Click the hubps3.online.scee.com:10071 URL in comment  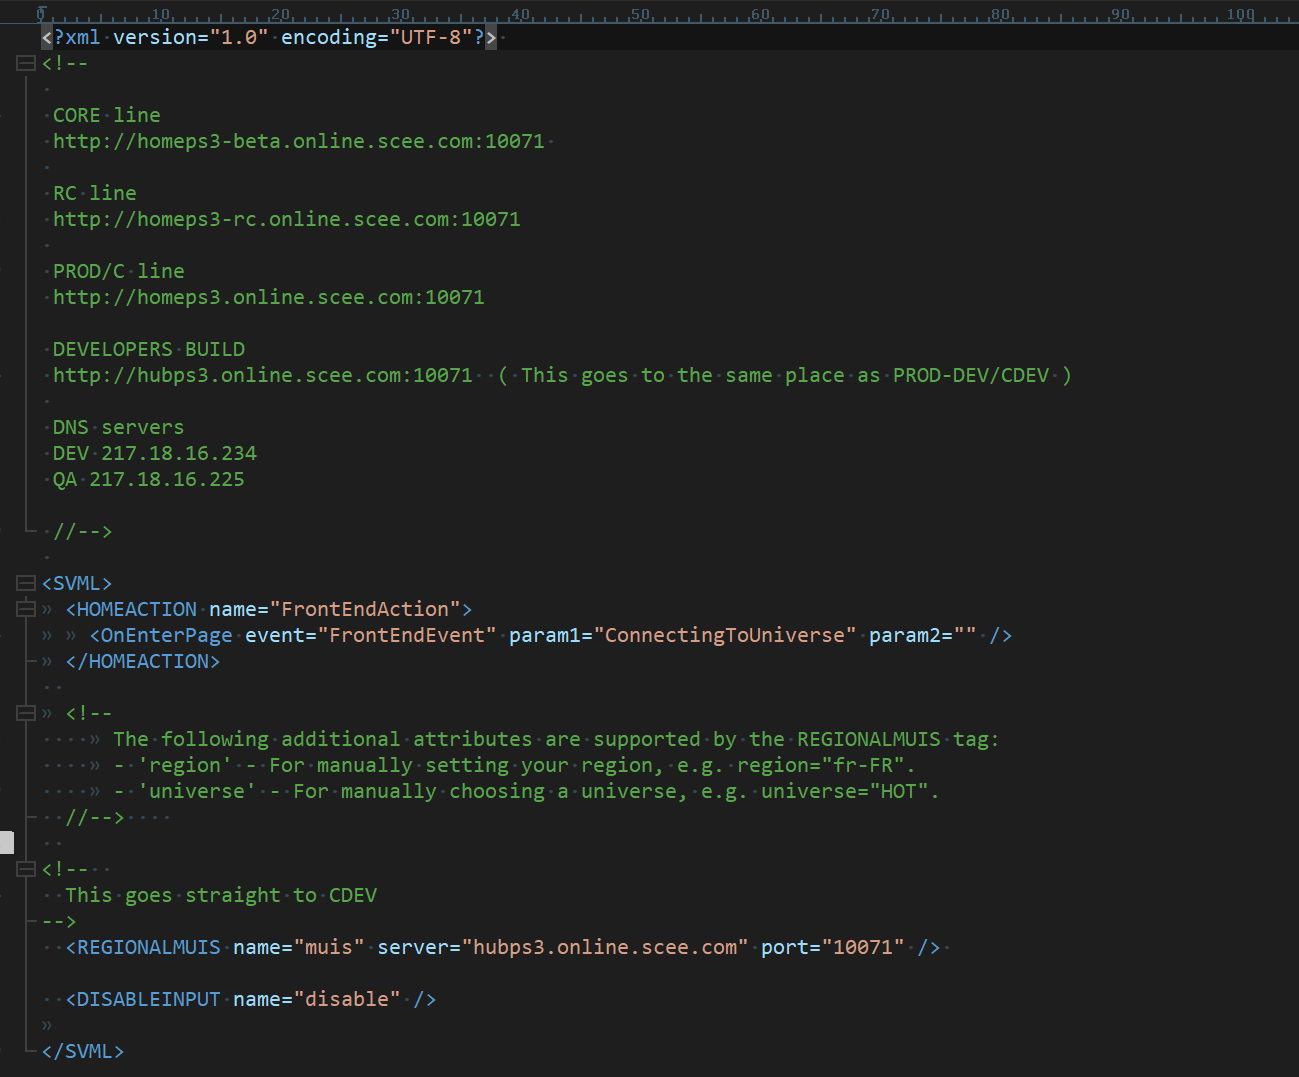point(263,375)
